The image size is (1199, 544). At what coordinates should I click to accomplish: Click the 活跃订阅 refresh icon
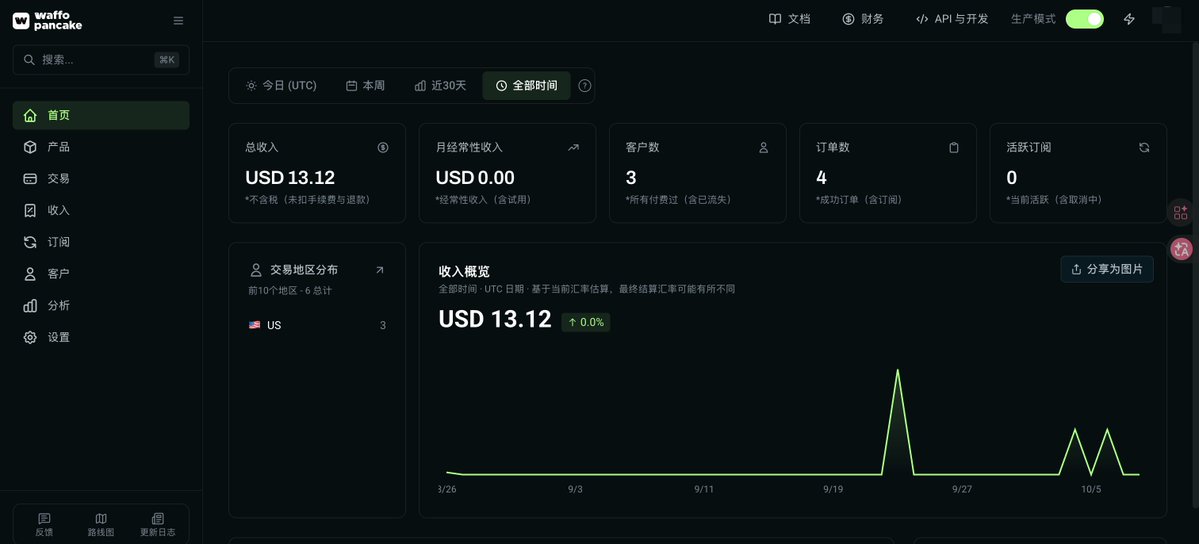click(x=1144, y=148)
